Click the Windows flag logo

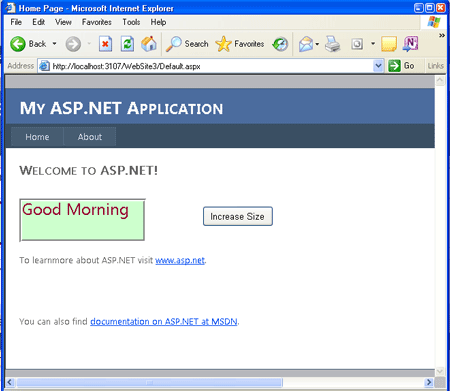434,22
